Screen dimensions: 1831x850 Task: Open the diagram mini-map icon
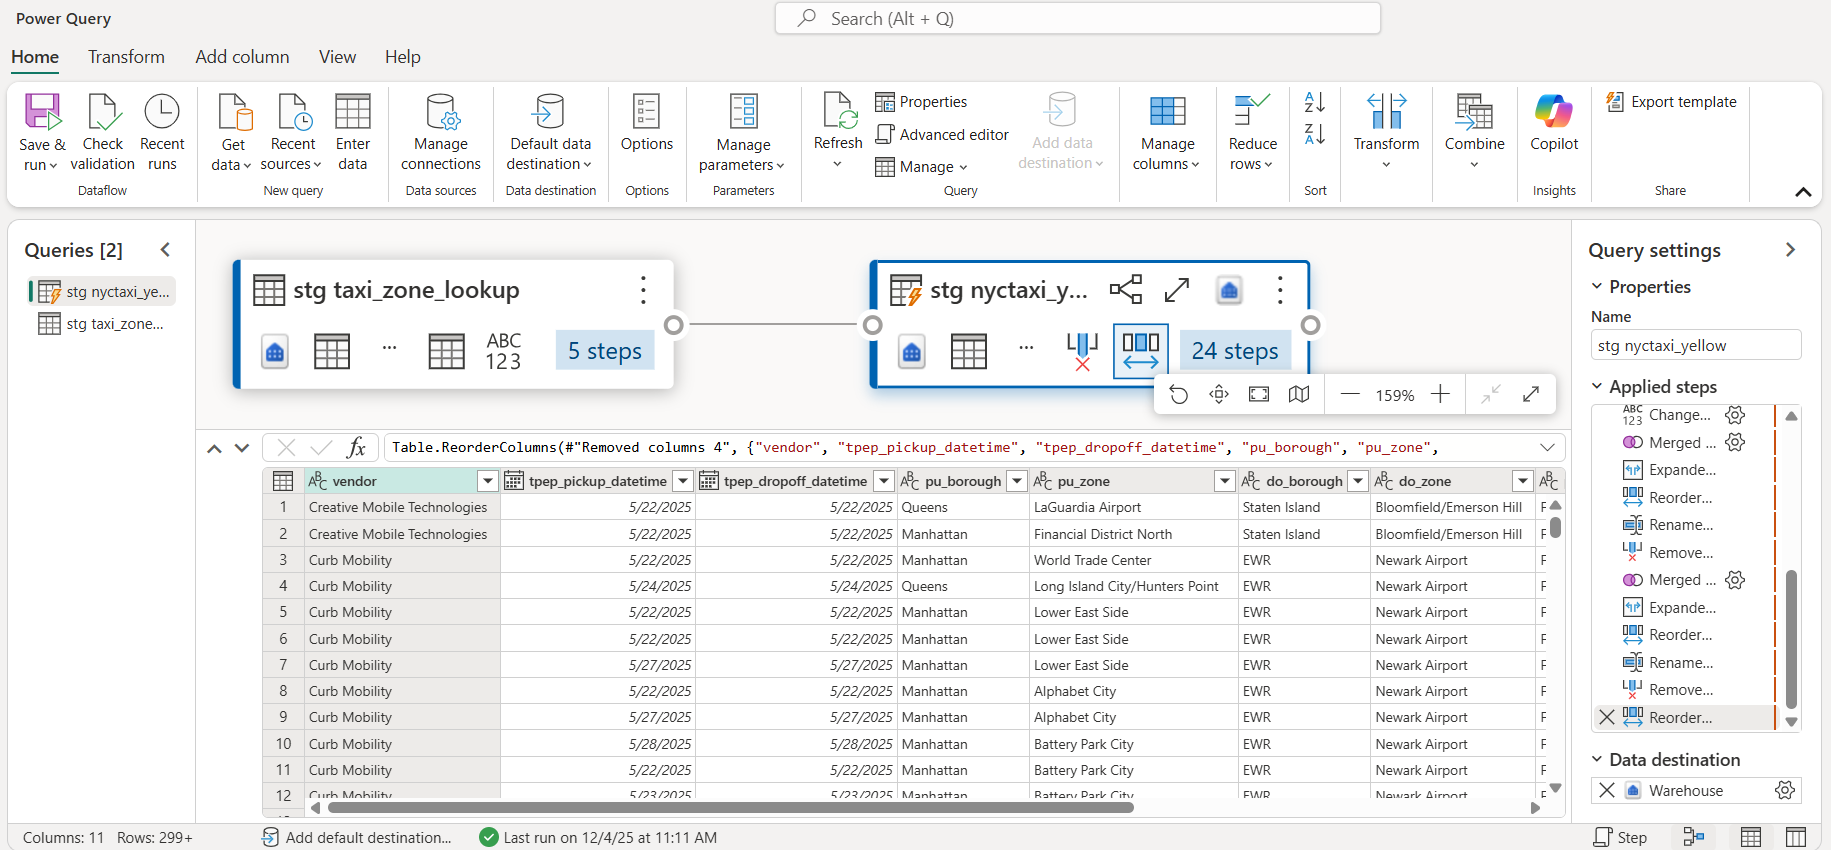pos(1299,395)
